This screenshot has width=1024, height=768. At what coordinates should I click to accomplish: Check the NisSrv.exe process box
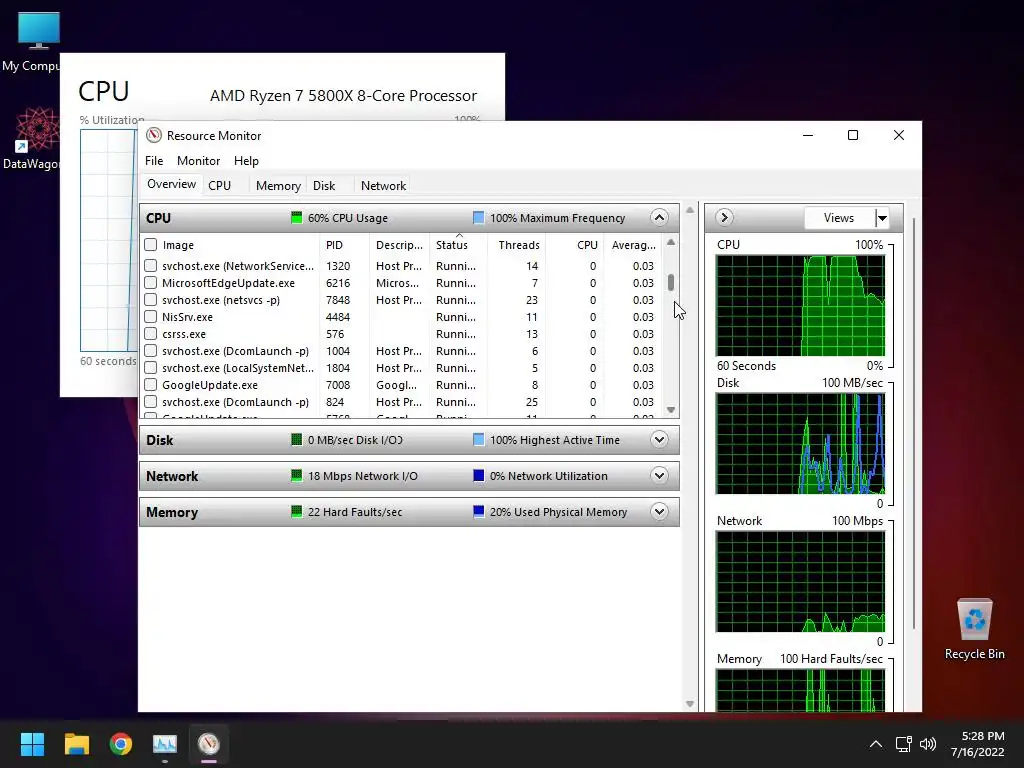pos(151,317)
